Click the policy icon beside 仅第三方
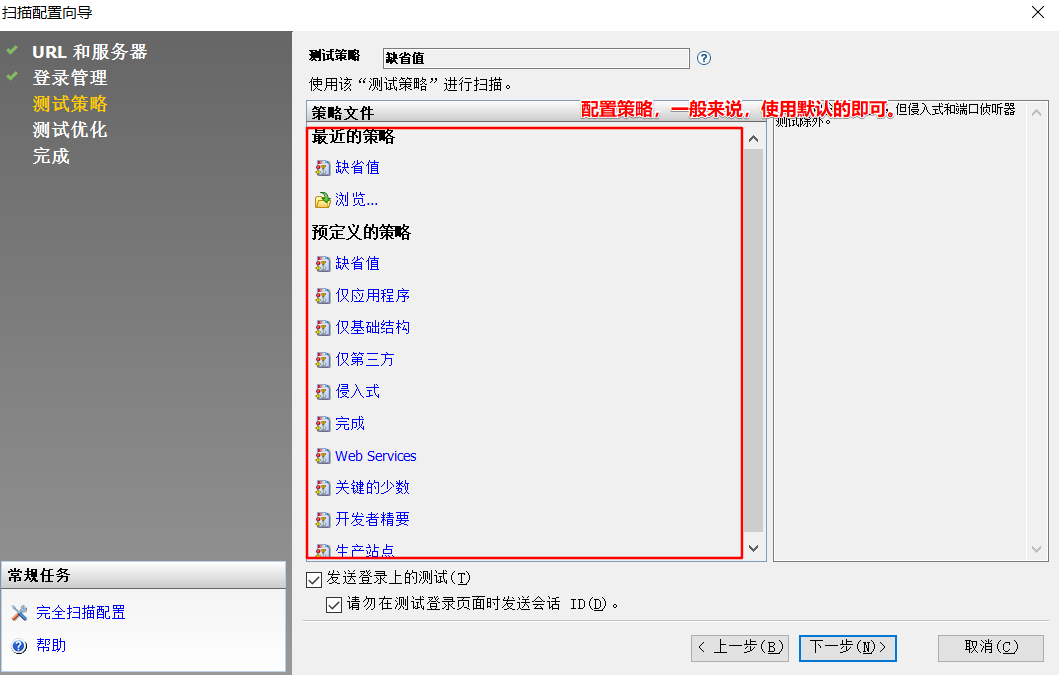This screenshot has height=675, width=1059. (x=323, y=359)
